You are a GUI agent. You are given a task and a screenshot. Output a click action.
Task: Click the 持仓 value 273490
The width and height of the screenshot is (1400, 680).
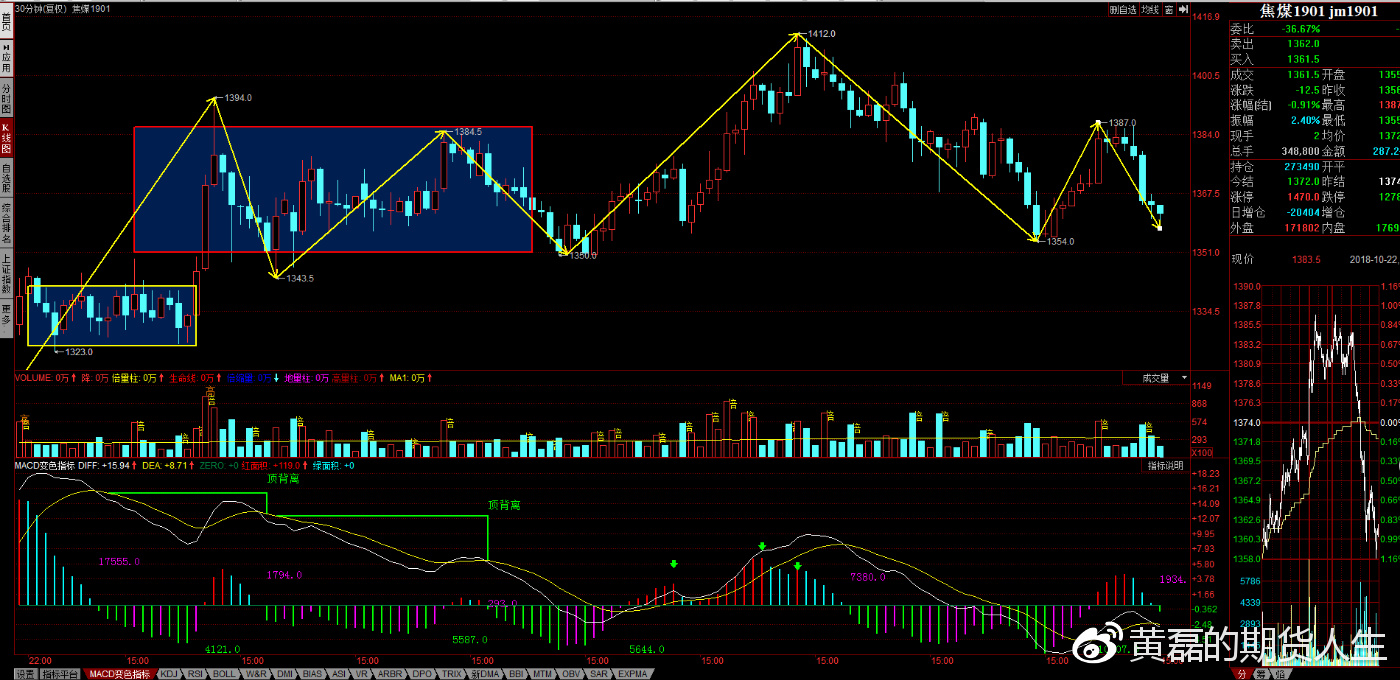pos(1300,166)
